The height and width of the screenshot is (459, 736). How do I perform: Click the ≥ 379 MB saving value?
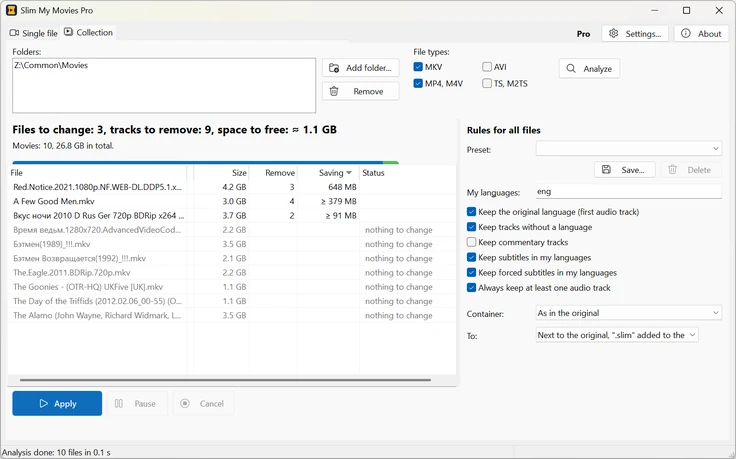pos(338,201)
